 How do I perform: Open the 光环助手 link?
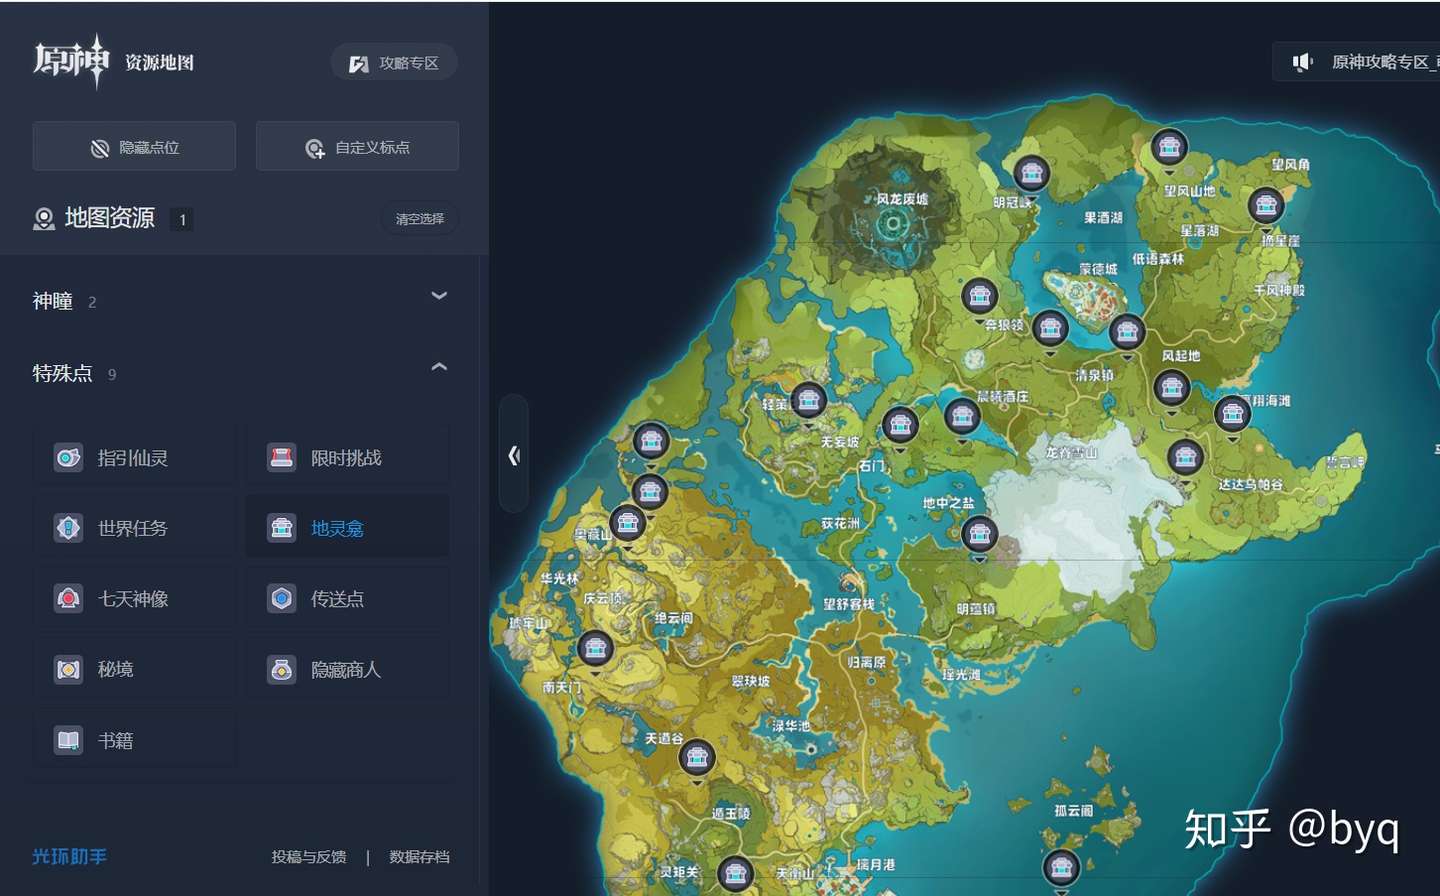coord(70,857)
